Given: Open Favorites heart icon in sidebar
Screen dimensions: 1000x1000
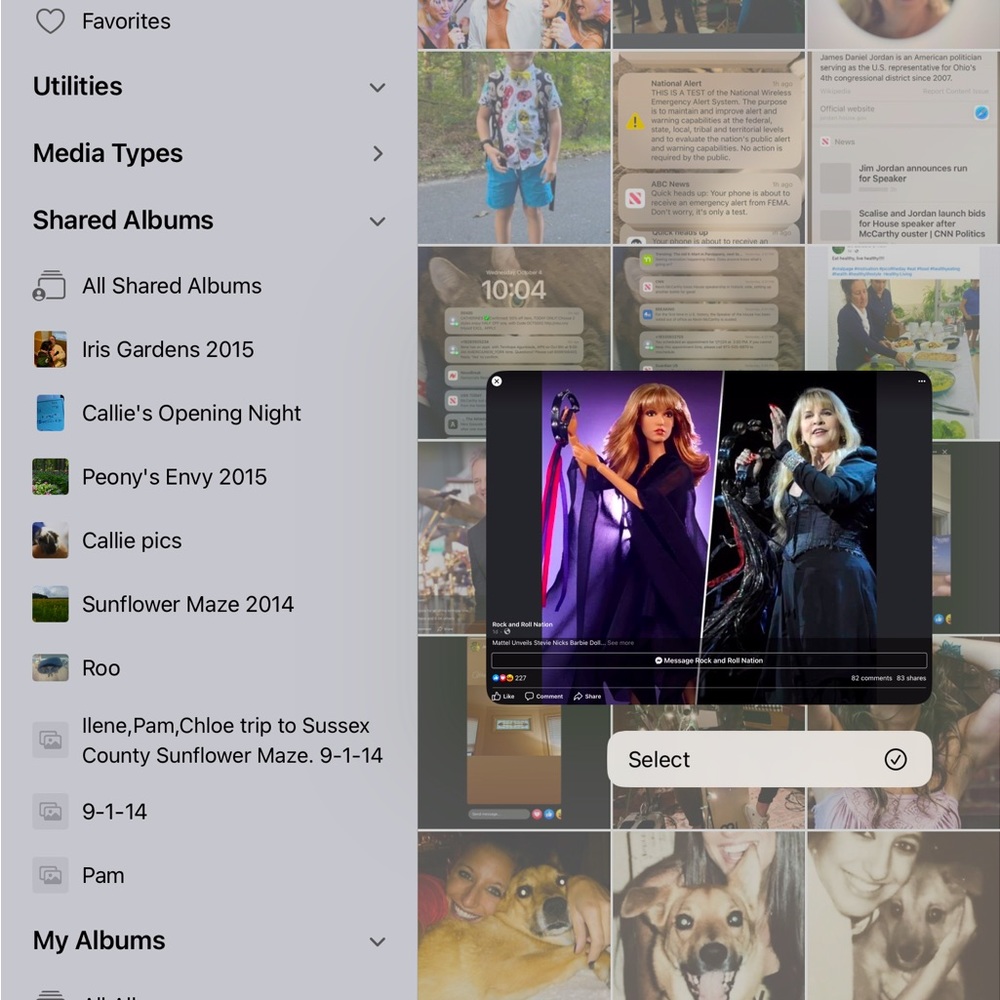Looking at the screenshot, I should click(50, 21).
